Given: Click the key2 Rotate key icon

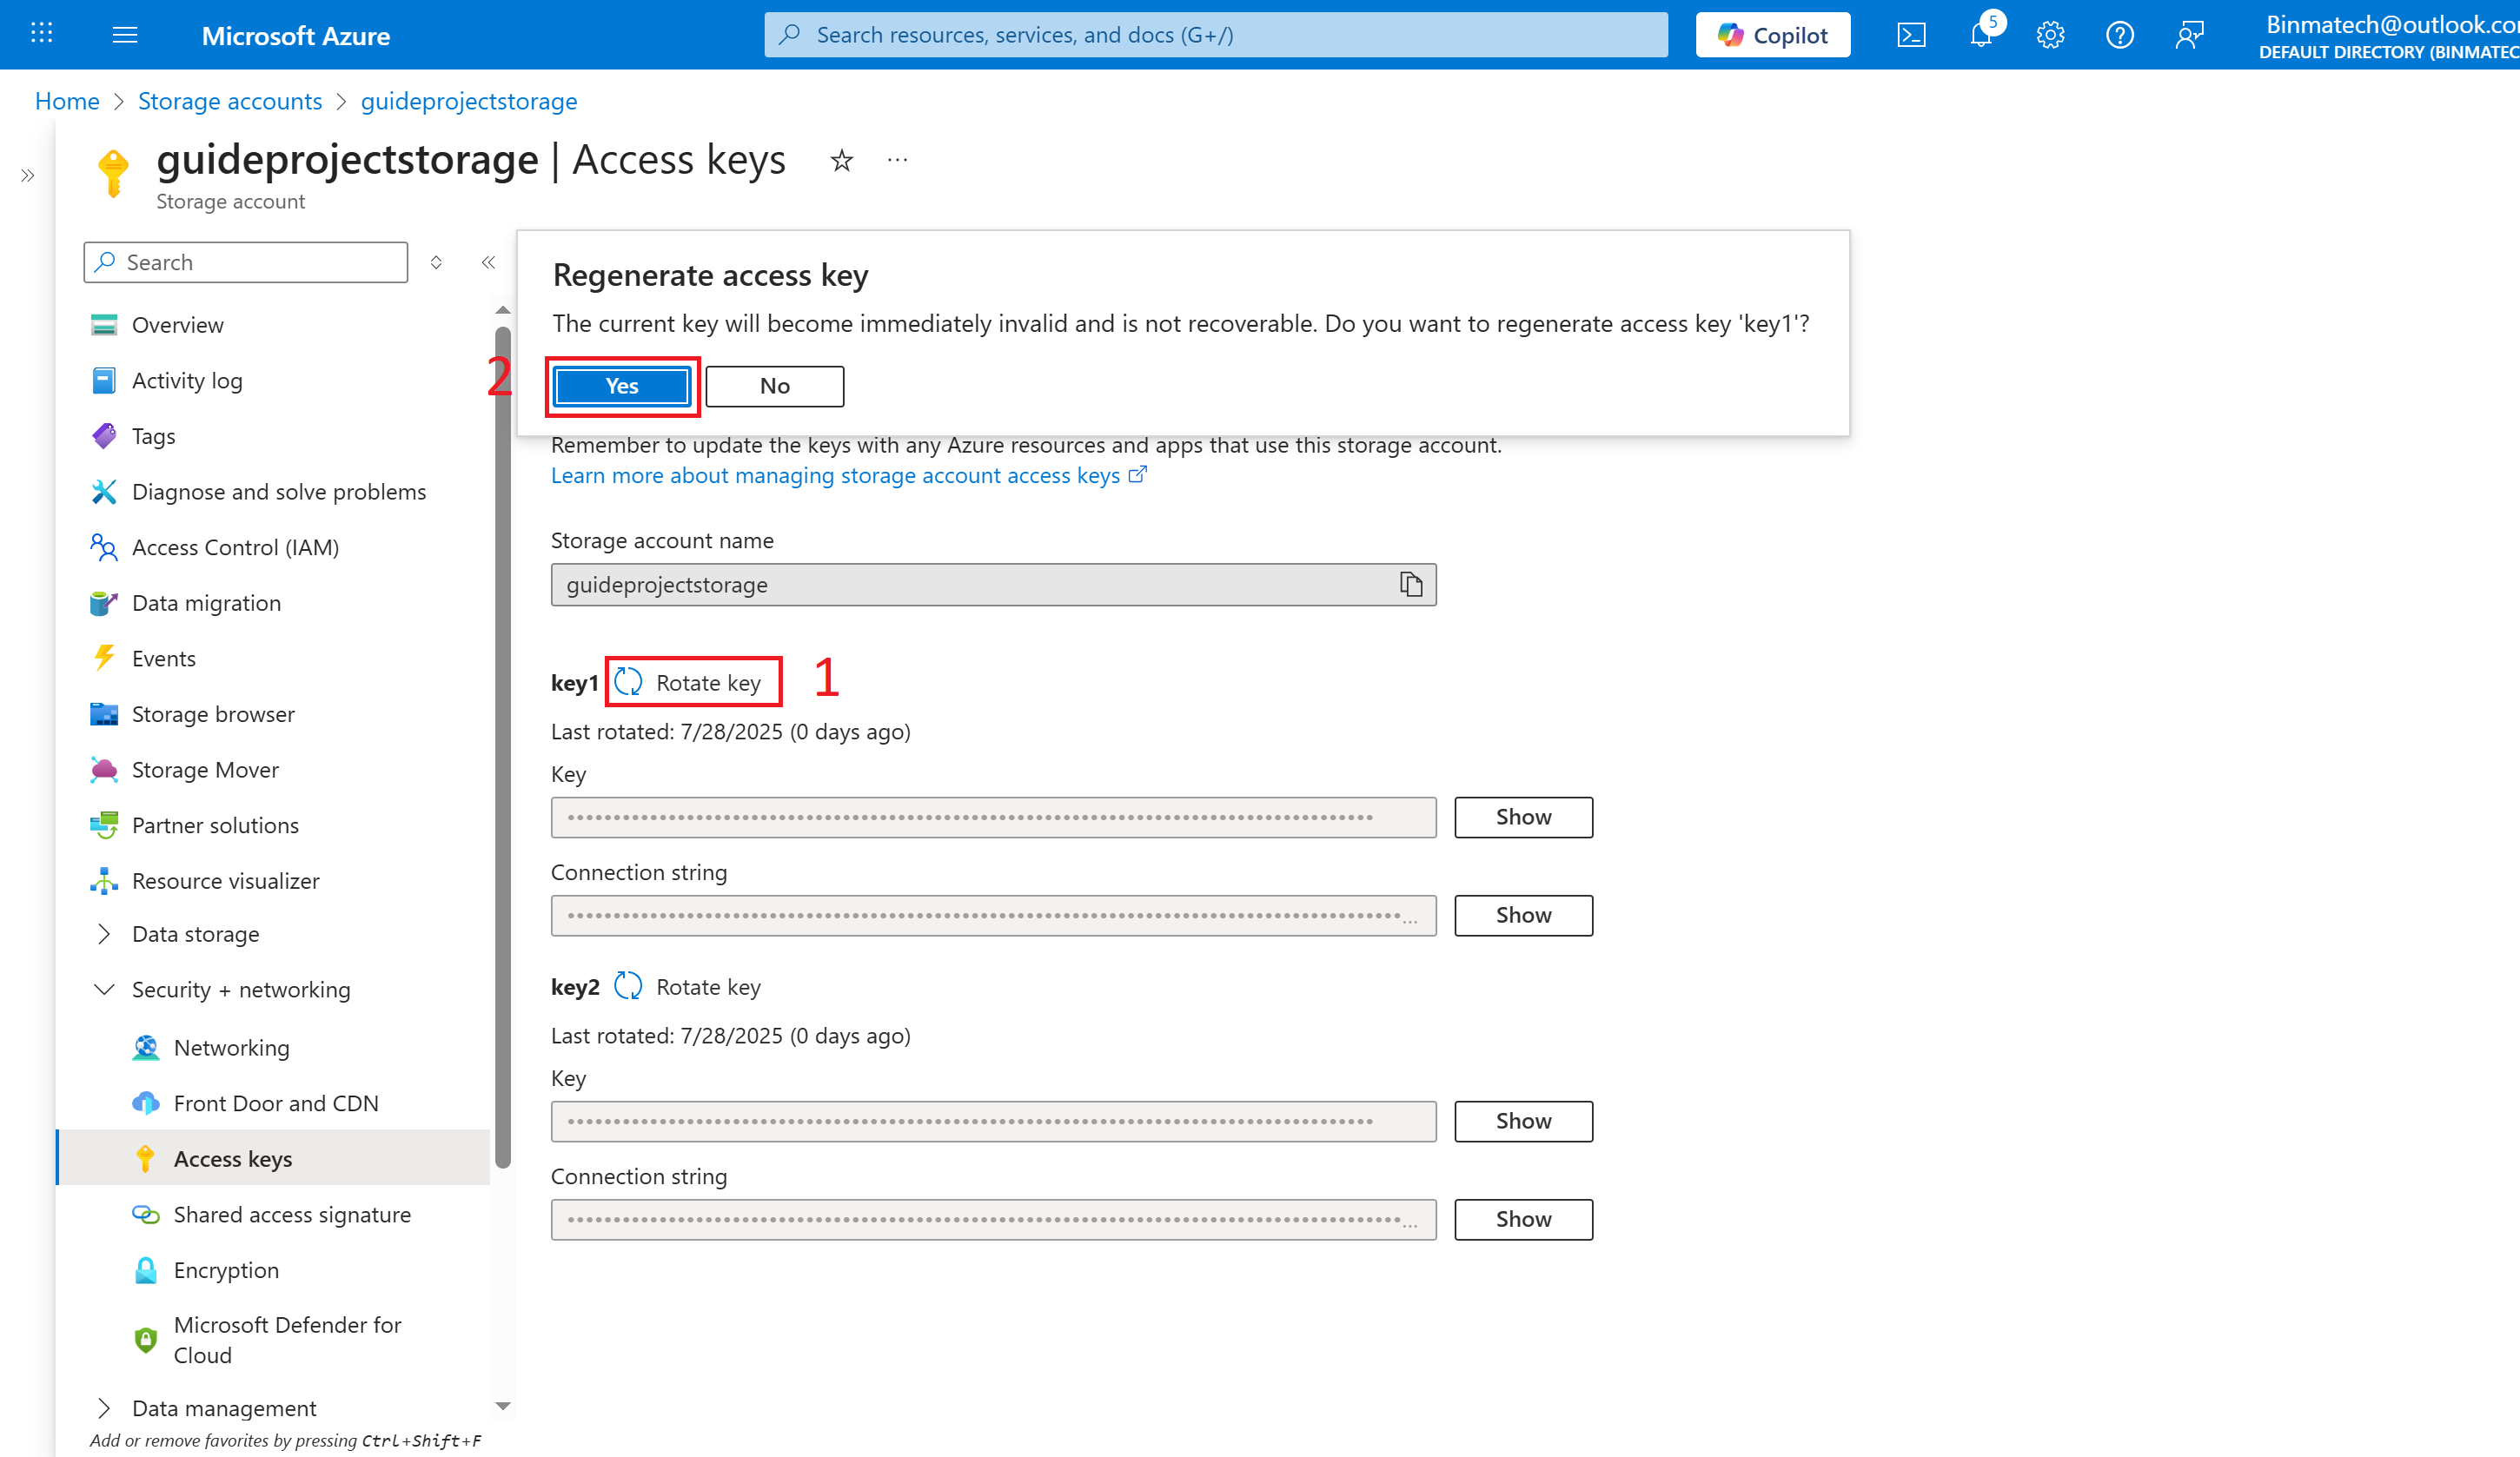Looking at the screenshot, I should (628, 986).
